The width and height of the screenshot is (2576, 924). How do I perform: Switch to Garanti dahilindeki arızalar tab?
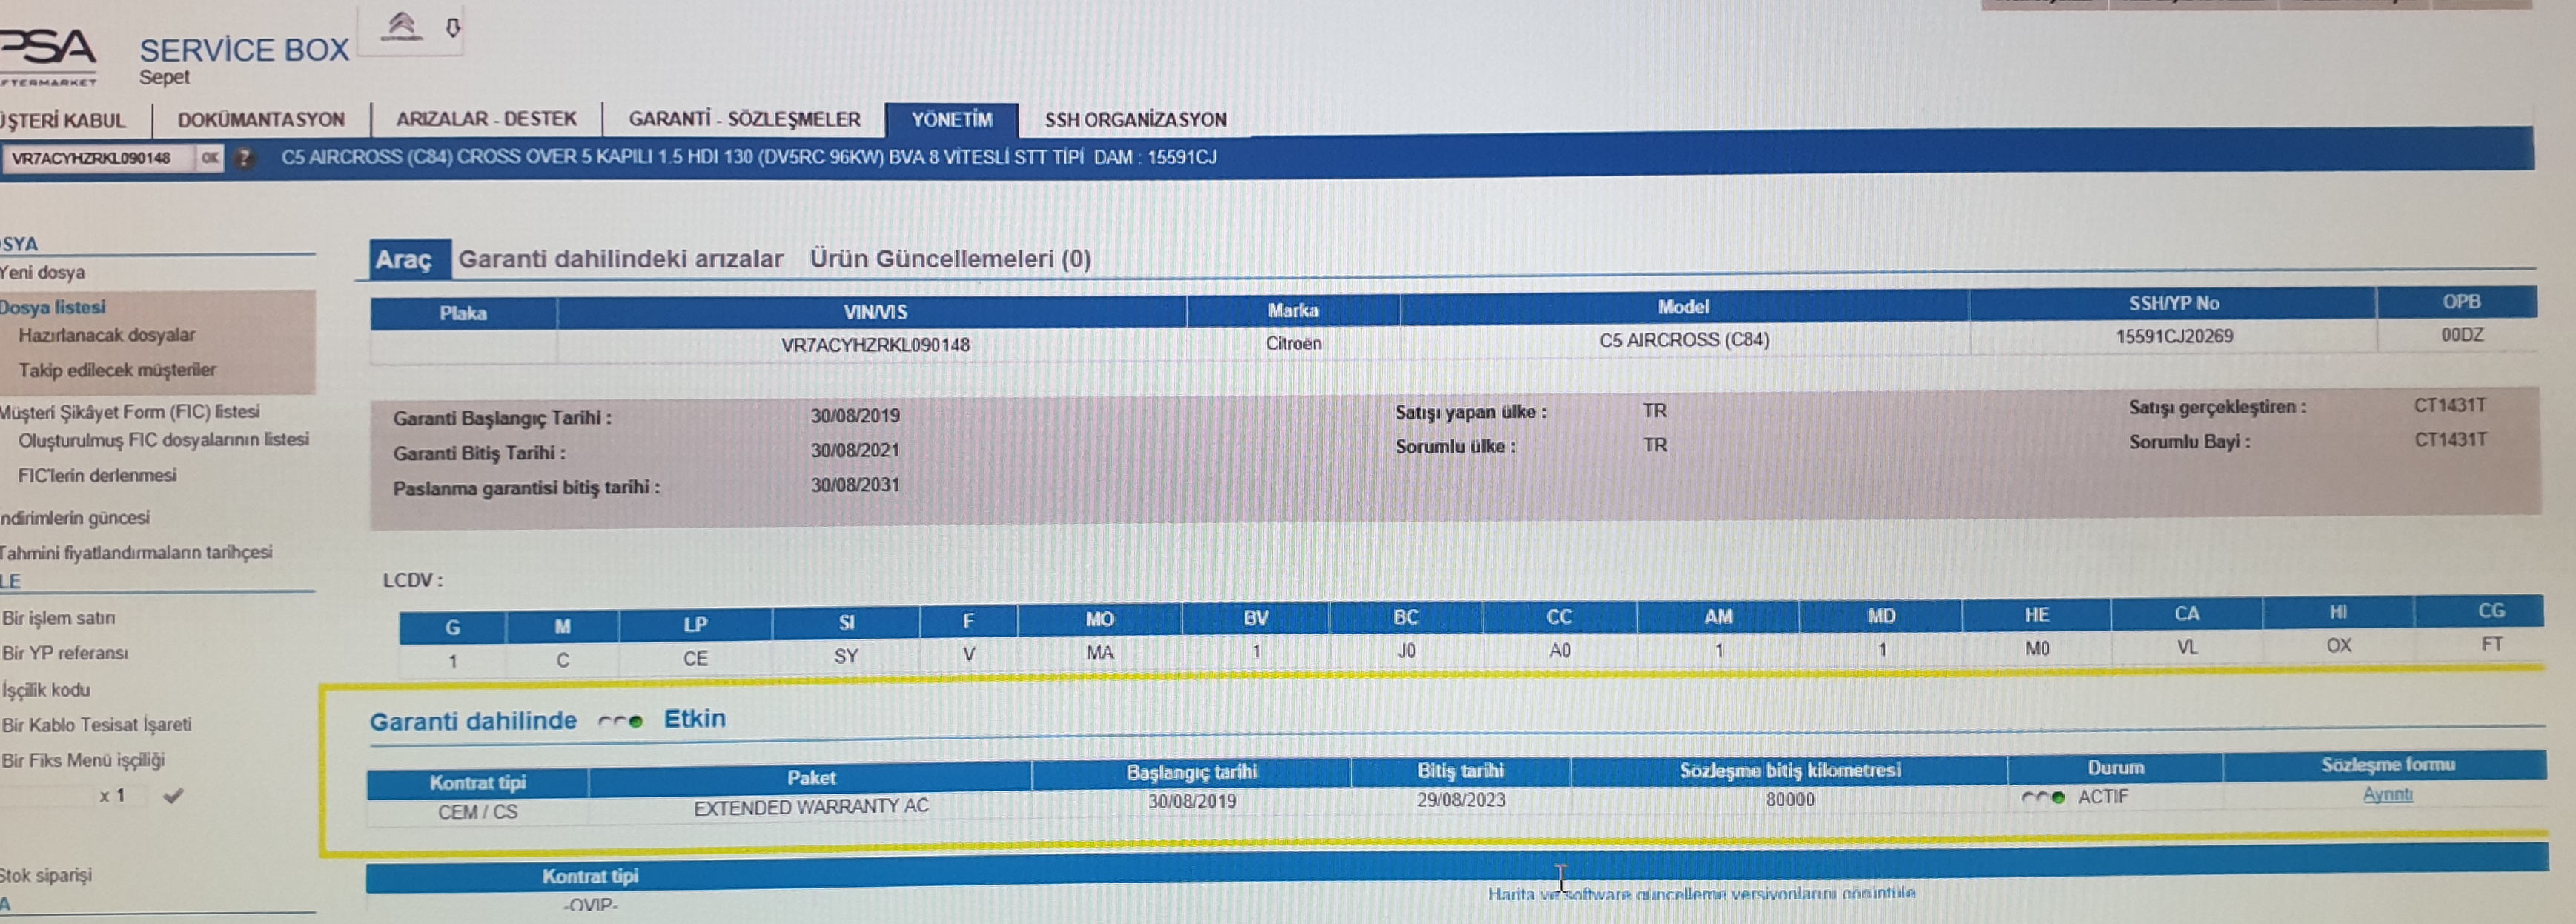pyautogui.click(x=620, y=259)
